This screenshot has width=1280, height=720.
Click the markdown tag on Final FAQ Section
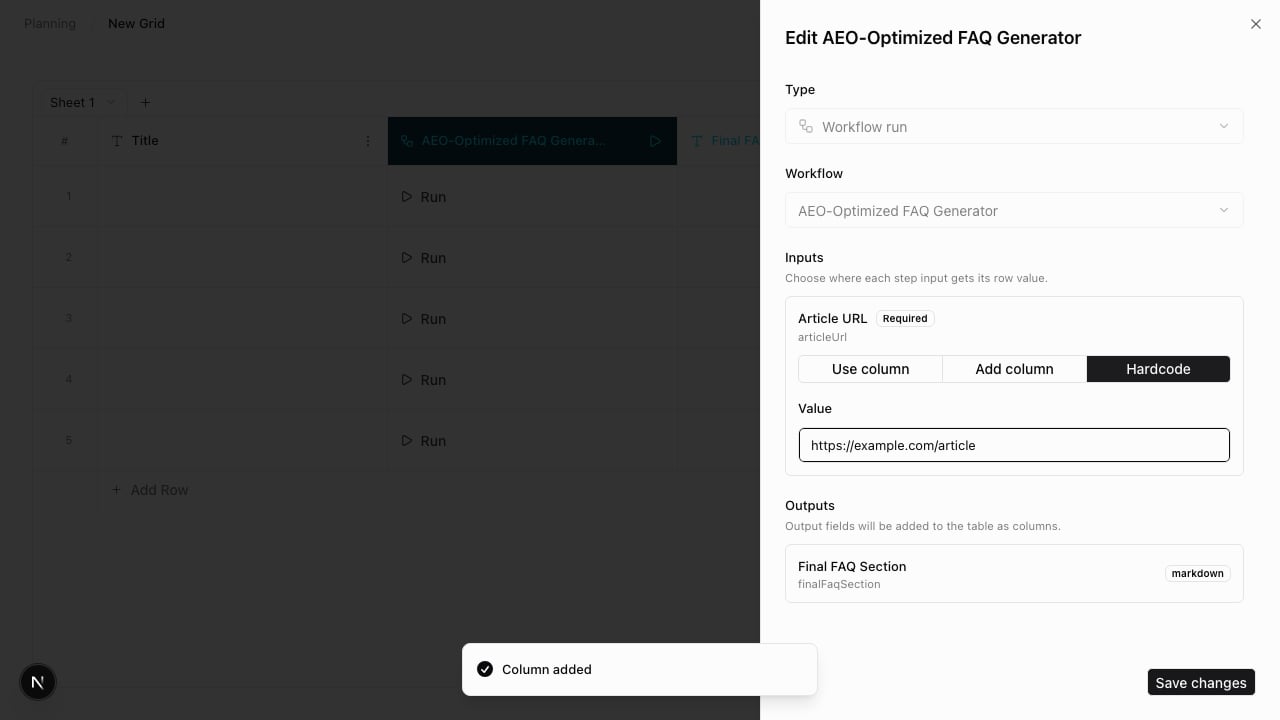tap(1197, 573)
